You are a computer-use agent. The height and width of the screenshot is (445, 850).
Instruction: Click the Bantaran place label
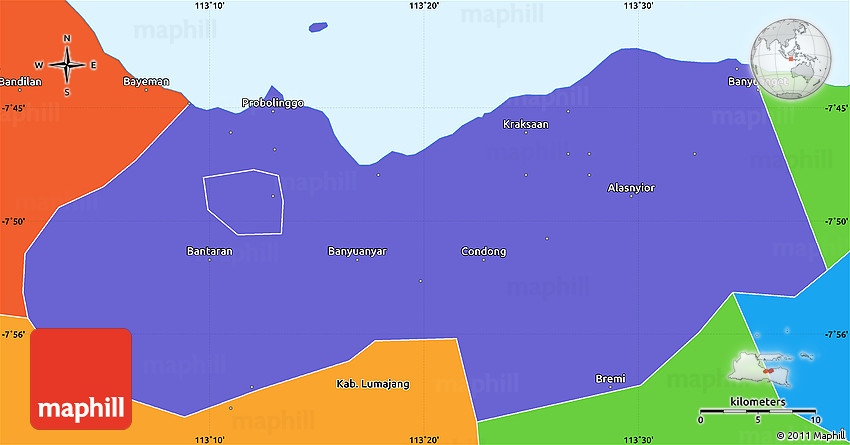pyautogui.click(x=210, y=251)
